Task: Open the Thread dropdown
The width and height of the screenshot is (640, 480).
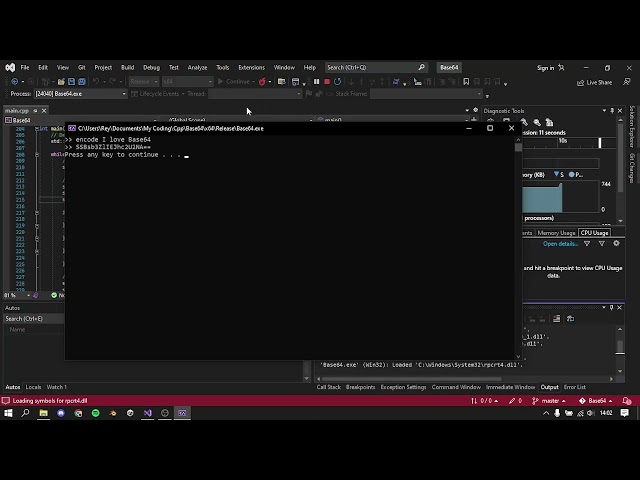Action: (254, 94)
